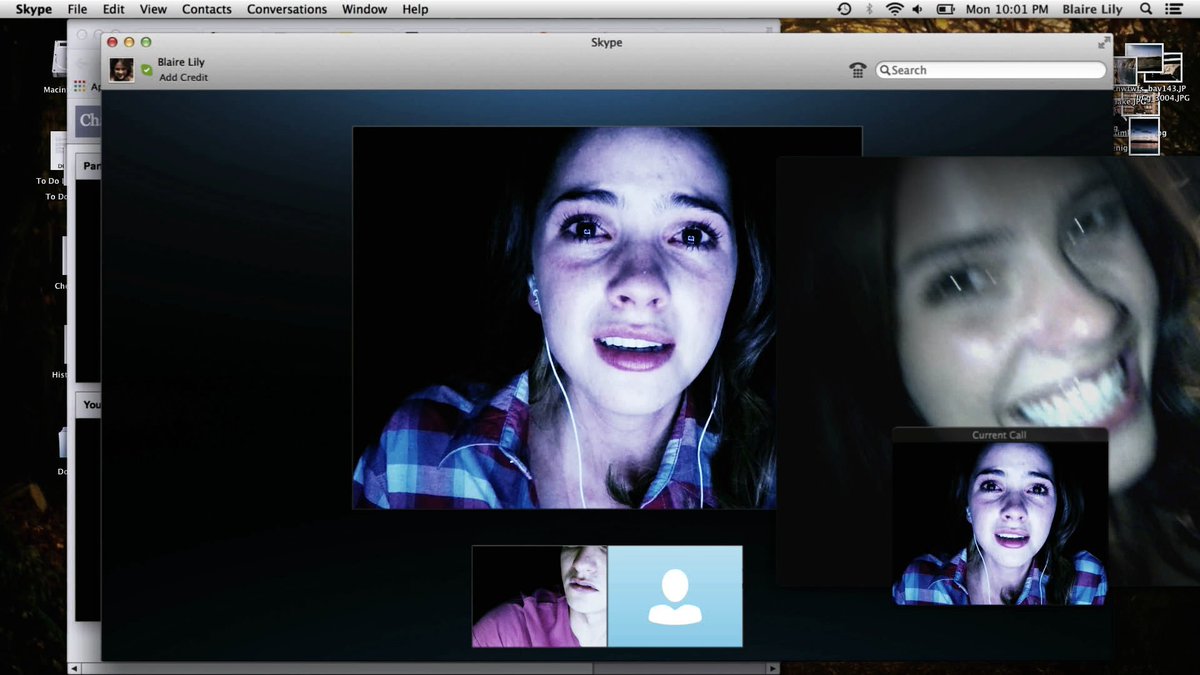Viewport: 1200px width, 675px height.
Task: Click the browser's right scroll arrow
Action: [772, 668]
